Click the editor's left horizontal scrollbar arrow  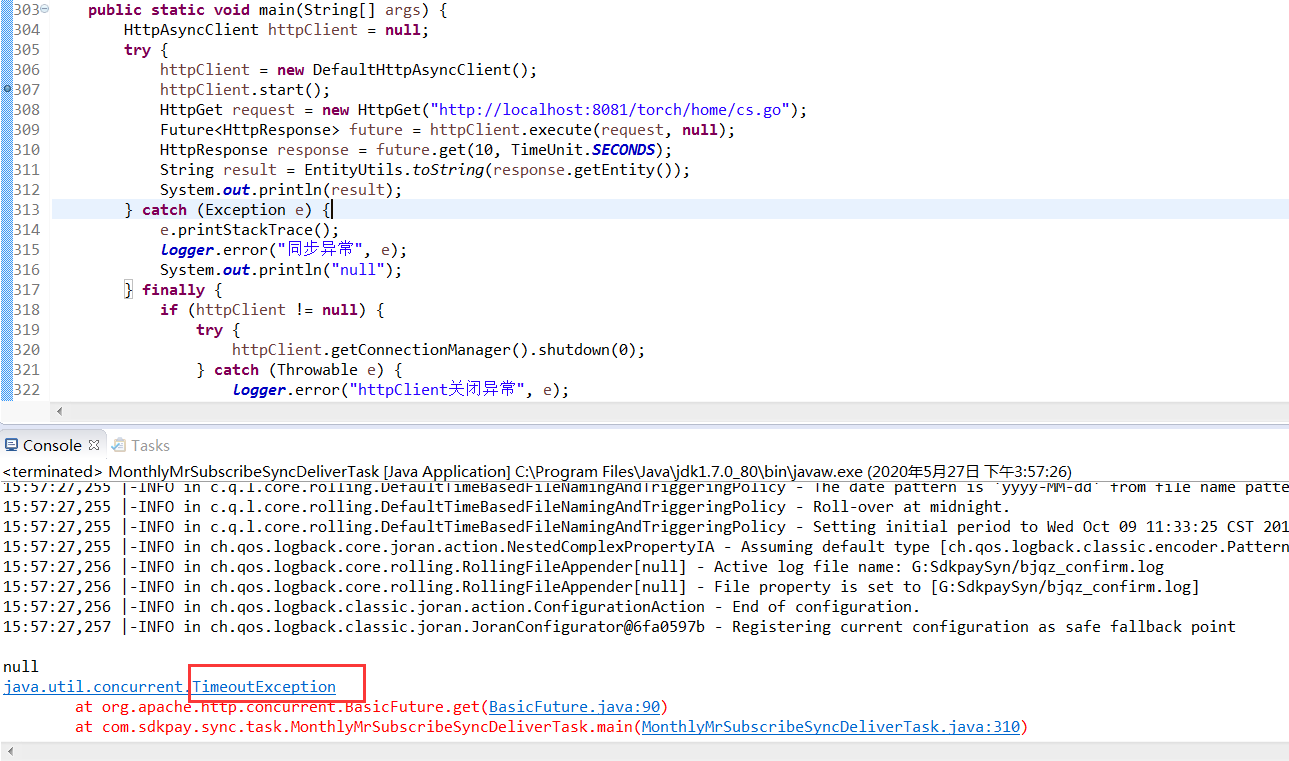click(58, 411)
